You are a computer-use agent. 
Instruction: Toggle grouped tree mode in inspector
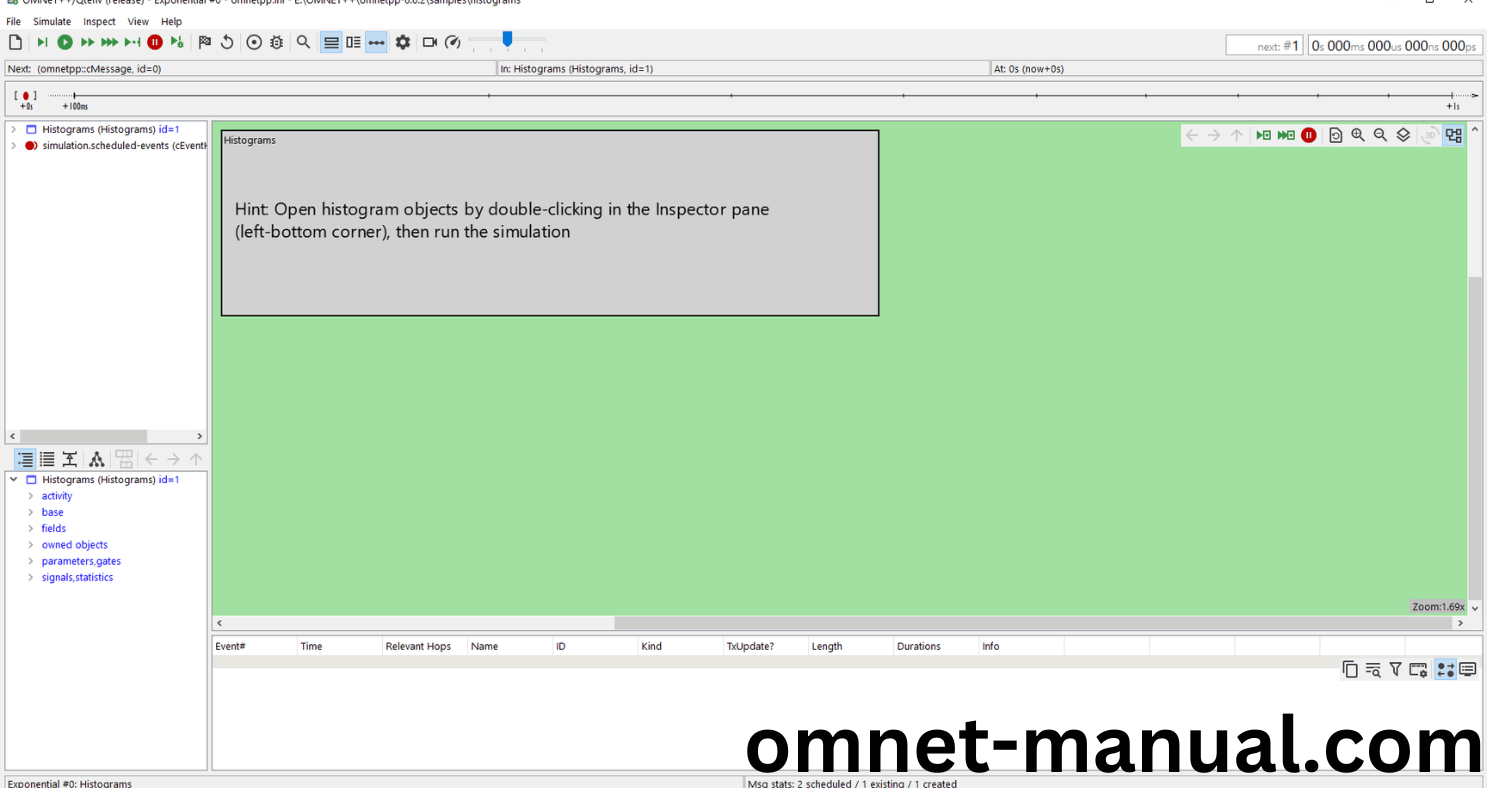(25, 459)
